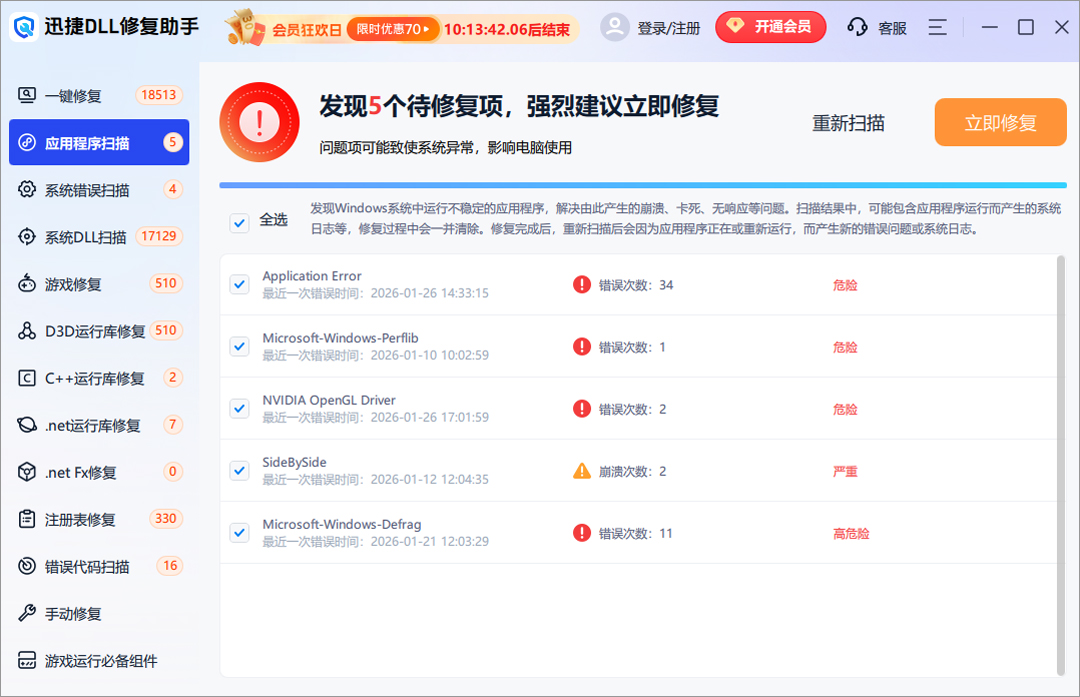Toggle the 全选 select-all checkbox
Image resolution: width=1080 pixels, height=697 pixels.
pos(239,223)
